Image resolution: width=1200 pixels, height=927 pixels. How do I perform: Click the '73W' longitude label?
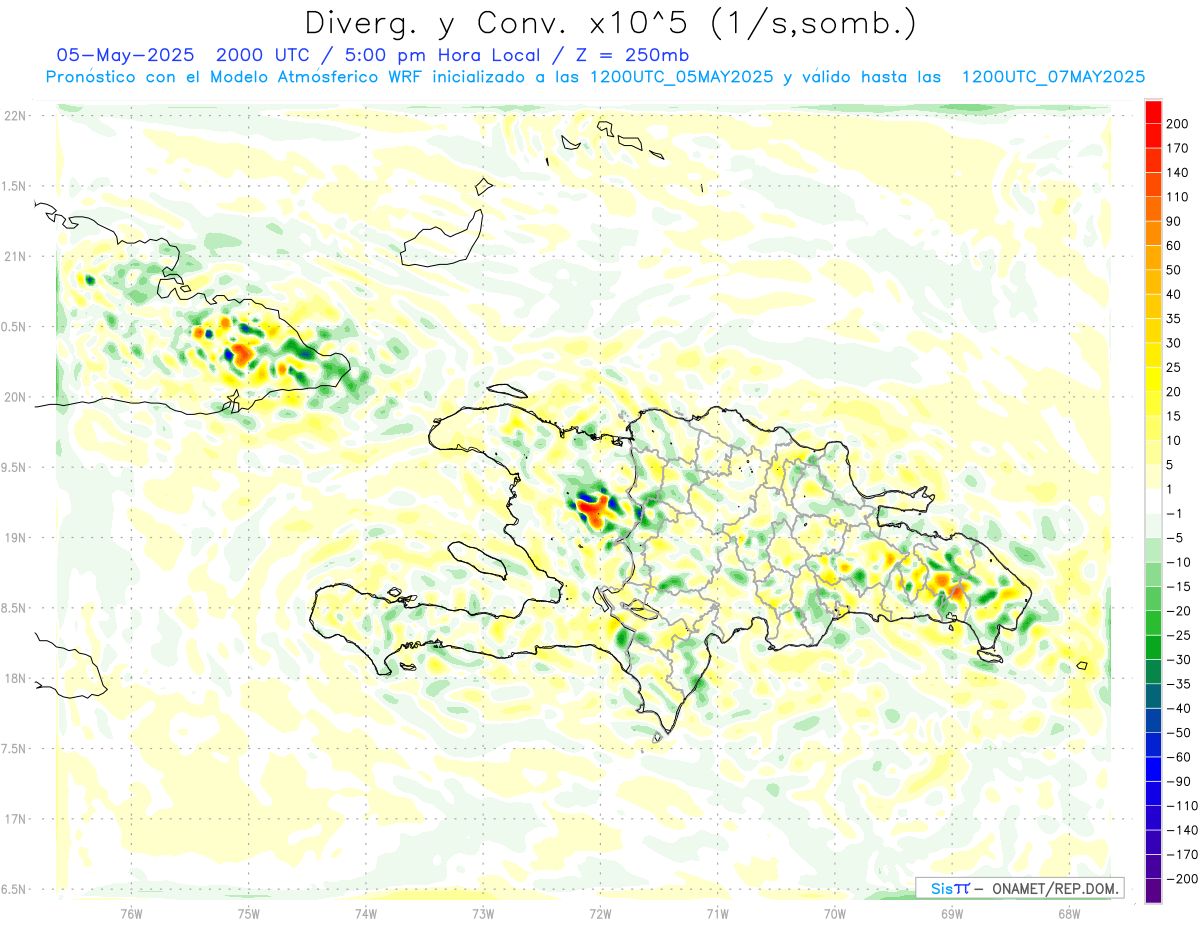coord(483,913)
